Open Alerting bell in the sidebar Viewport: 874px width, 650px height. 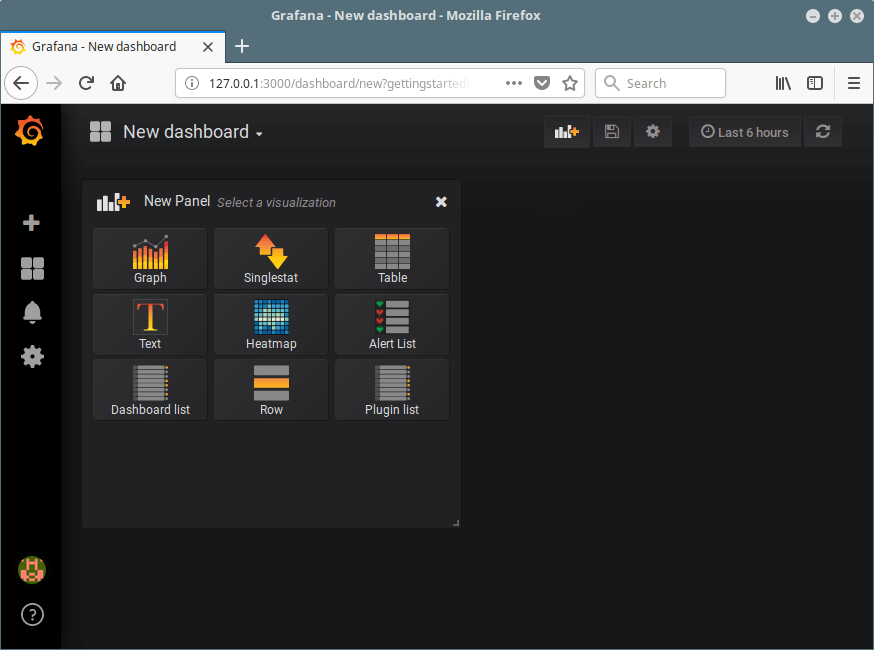32,312
